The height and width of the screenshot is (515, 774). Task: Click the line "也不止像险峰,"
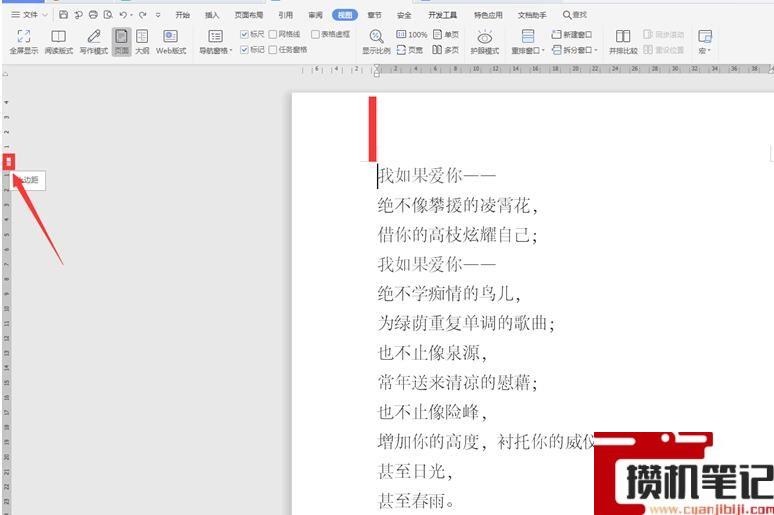tap(432, 412)
